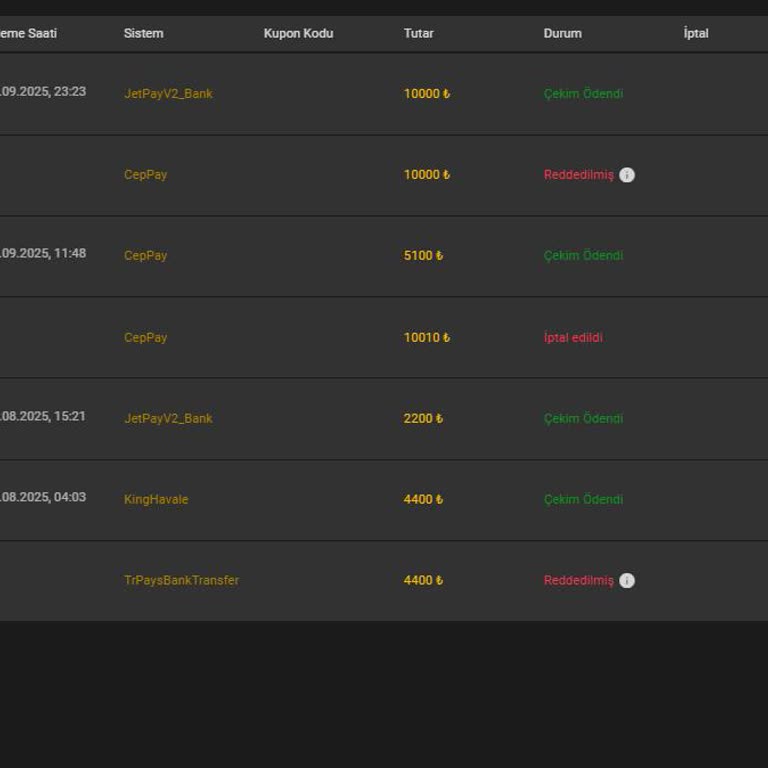Viewport: 768px width, 768px height.
Task: Select the İptal column header
Action: (x=696, y=33)
